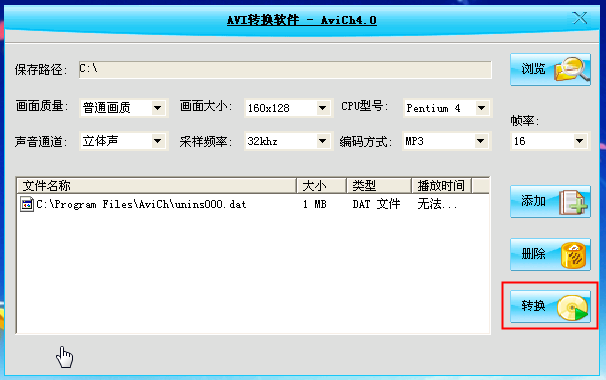Screen dimensions: 606x380
Task: Start conversion with the 转换 button
Action: (x=550, y=307)
